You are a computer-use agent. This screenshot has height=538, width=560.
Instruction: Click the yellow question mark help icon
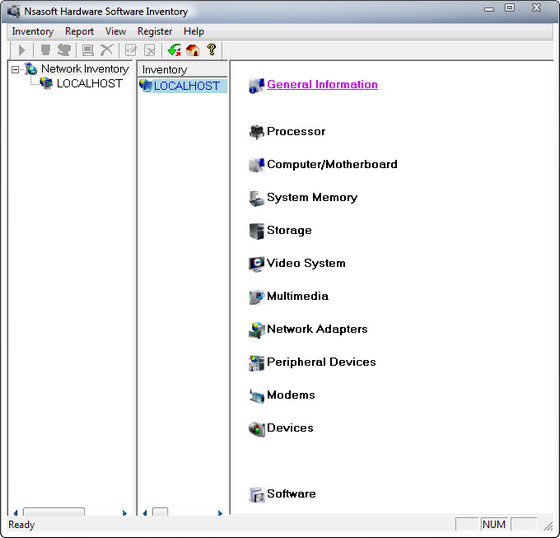(x=211, y=50)
